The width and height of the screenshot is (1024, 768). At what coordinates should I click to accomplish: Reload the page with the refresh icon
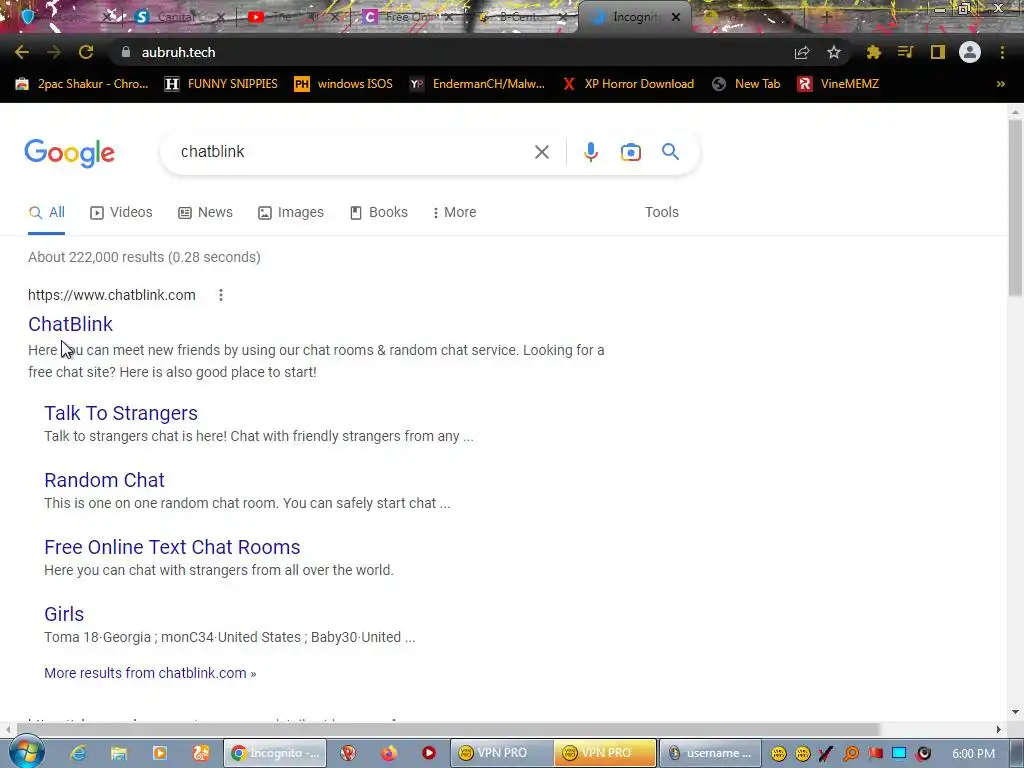[86, 52]
